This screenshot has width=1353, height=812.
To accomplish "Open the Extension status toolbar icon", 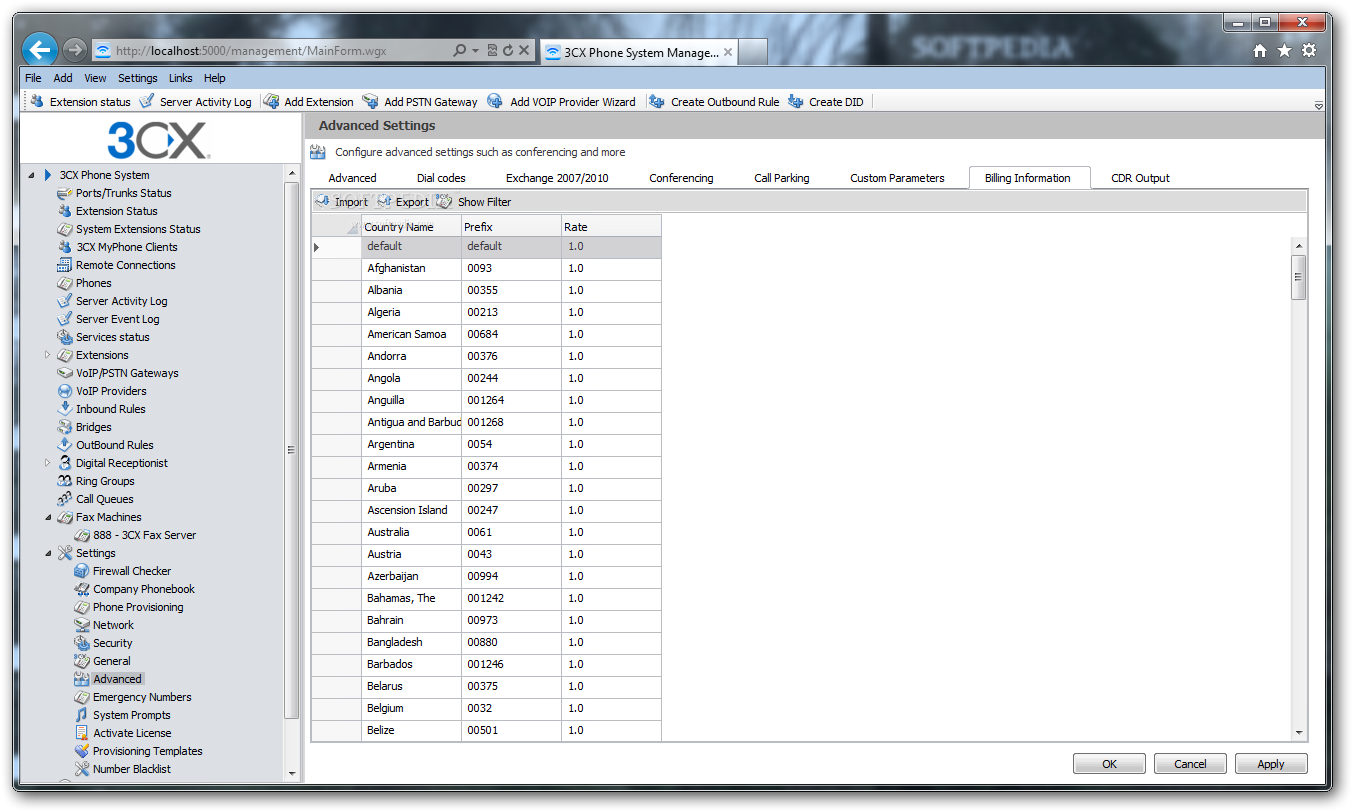I will [x=38, y=101].
